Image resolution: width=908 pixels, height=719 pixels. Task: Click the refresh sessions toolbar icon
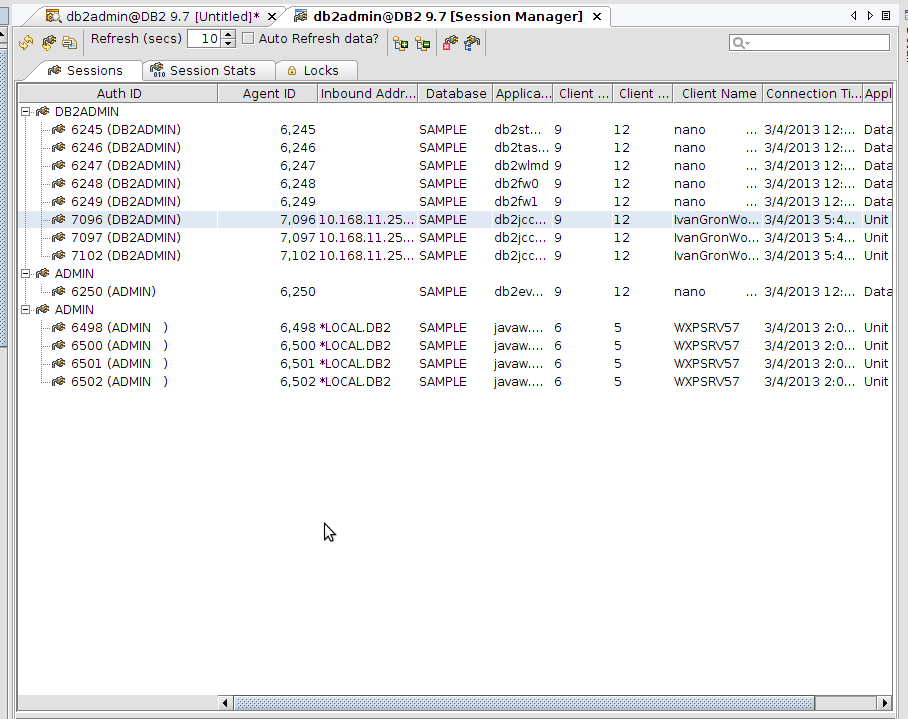[48, 43]
